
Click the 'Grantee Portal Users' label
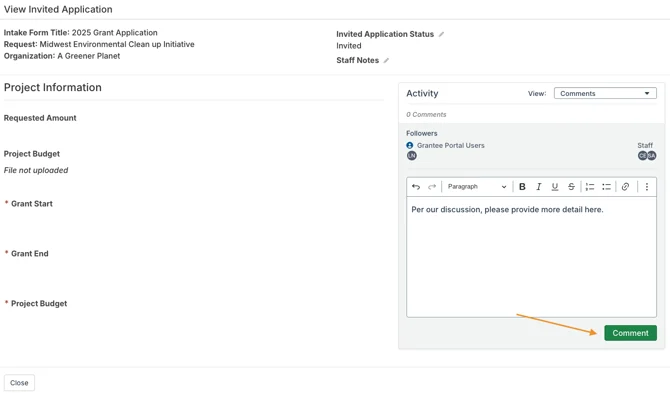pyautogui.click(x=451, y=145)
